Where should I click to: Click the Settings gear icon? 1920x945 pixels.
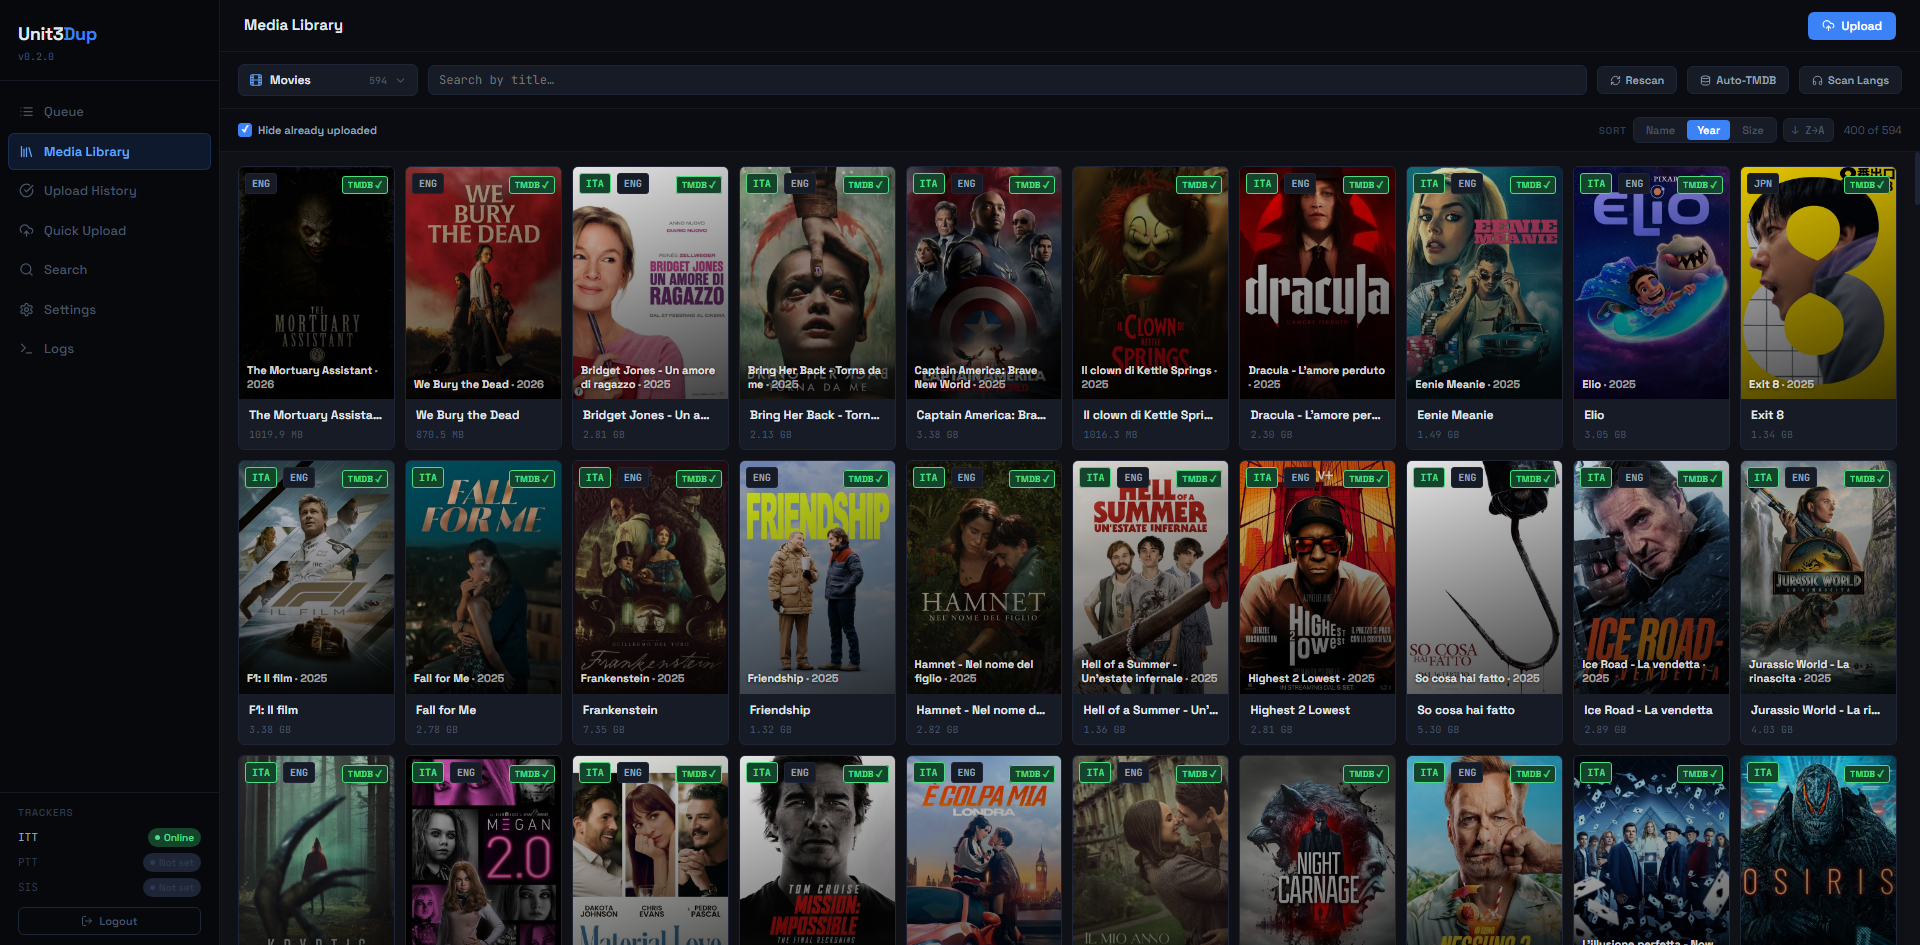pos(27,310)
